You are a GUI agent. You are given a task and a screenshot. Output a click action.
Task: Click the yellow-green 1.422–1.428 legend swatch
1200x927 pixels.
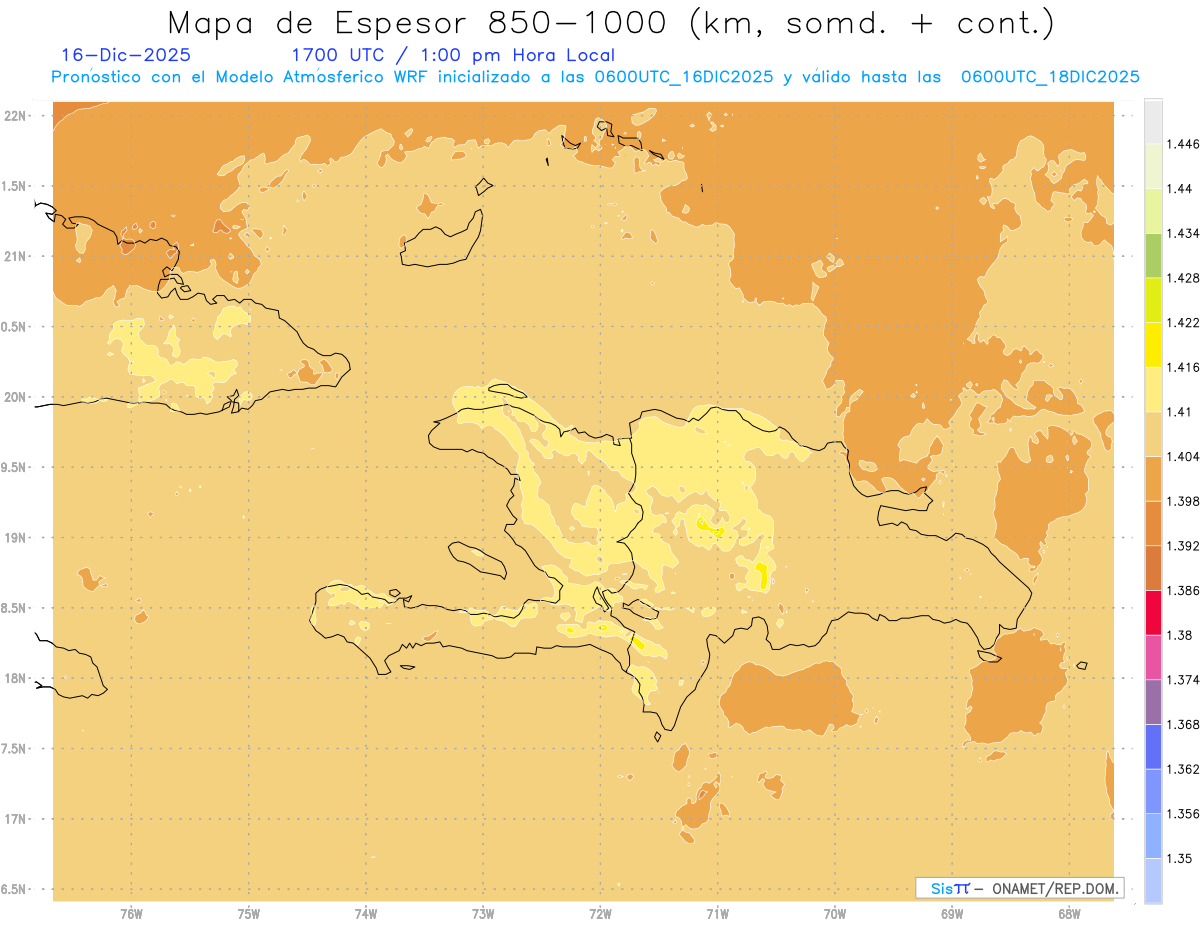pos(1153,300)
